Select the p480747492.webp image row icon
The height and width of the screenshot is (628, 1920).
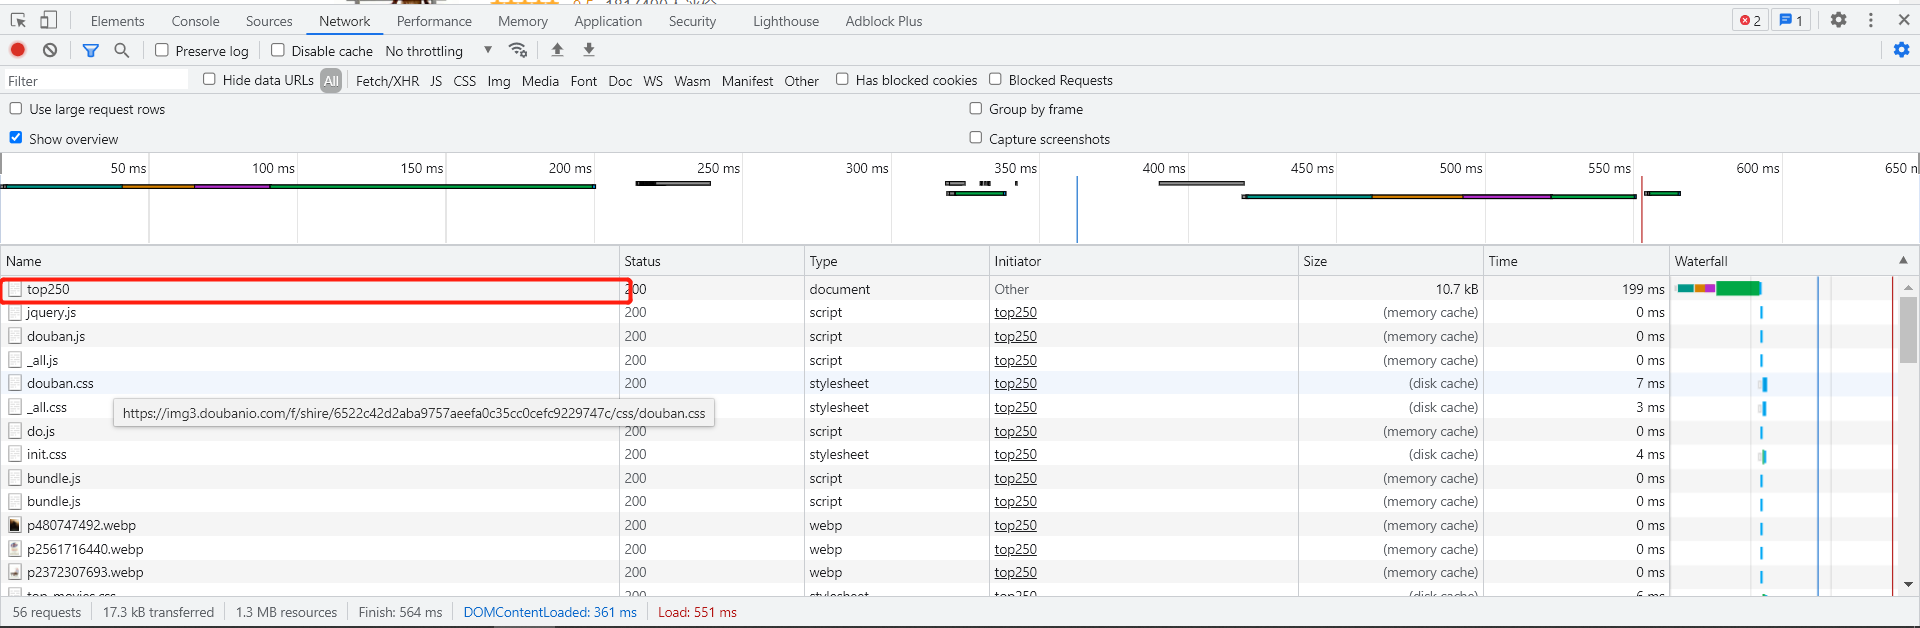coord(15,525)
